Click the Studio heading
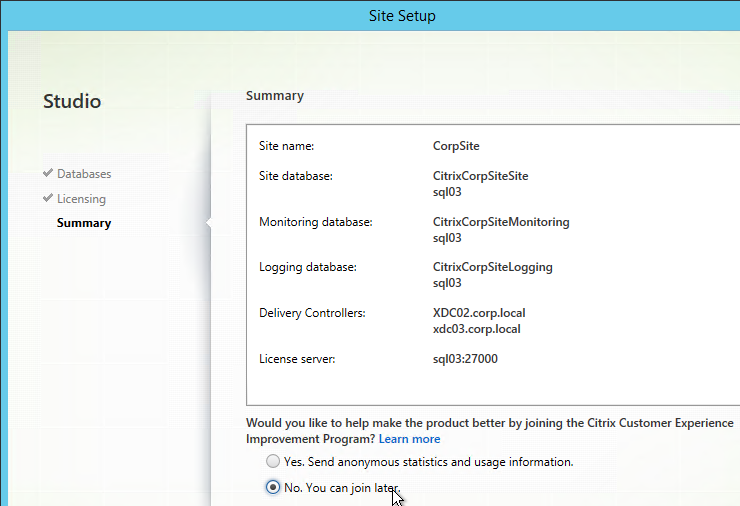The height and width of the screenshot is (506, 740). [72, 101]
